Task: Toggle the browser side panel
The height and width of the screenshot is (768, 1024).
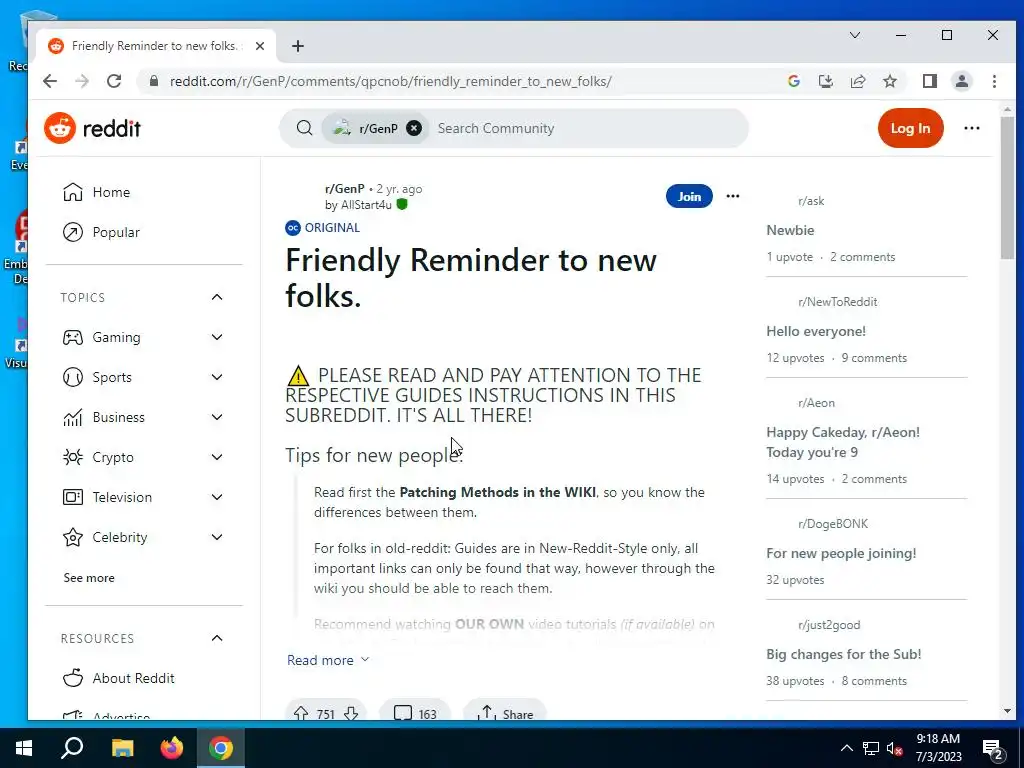Action: click(929, 81)
